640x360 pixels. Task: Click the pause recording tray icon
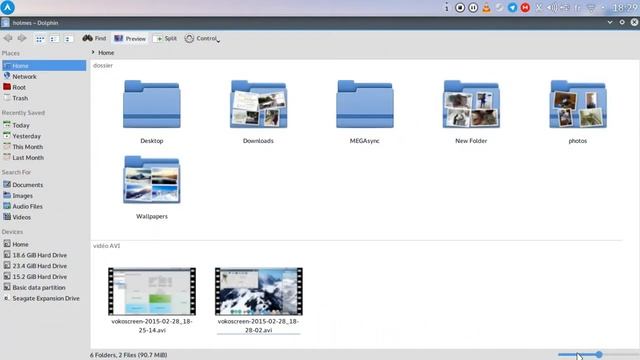coord(473,7)
